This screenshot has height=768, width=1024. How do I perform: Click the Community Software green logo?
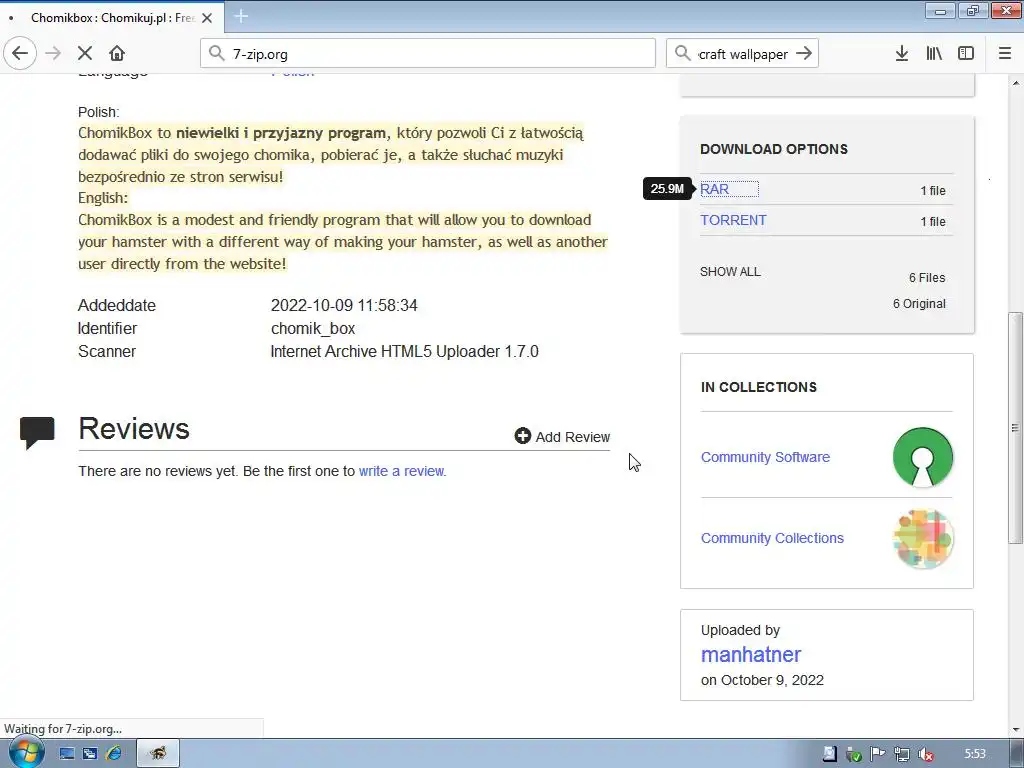click(923, 457)
